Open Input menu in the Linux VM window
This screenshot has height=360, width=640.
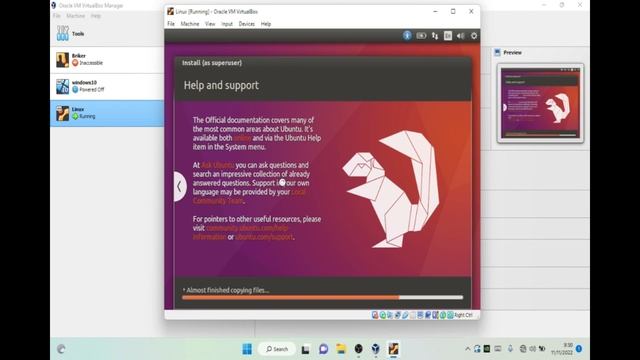coord(227,24)
